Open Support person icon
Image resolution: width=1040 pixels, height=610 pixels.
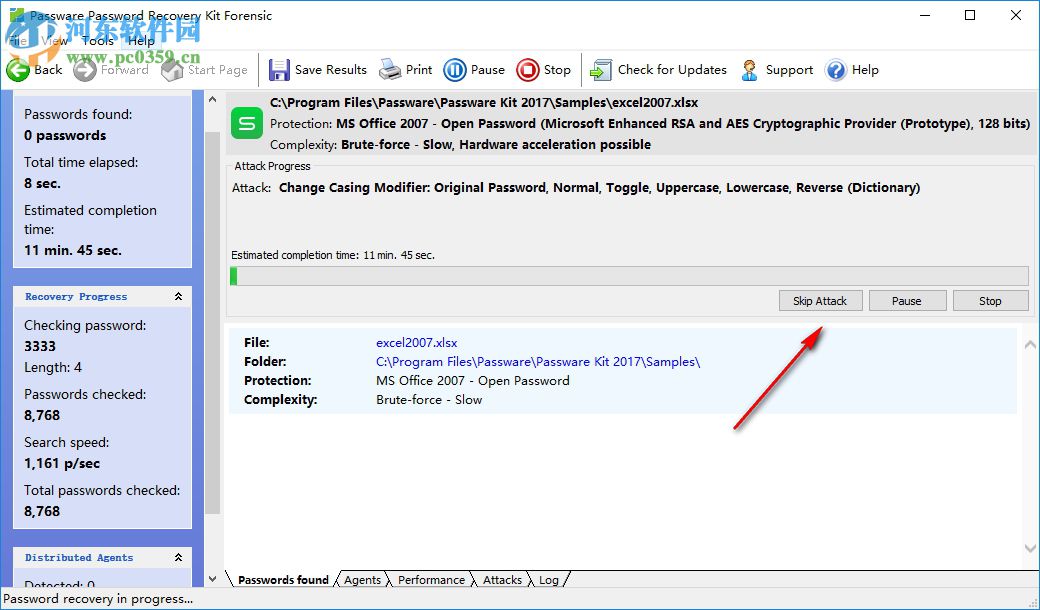coord(749,70)
